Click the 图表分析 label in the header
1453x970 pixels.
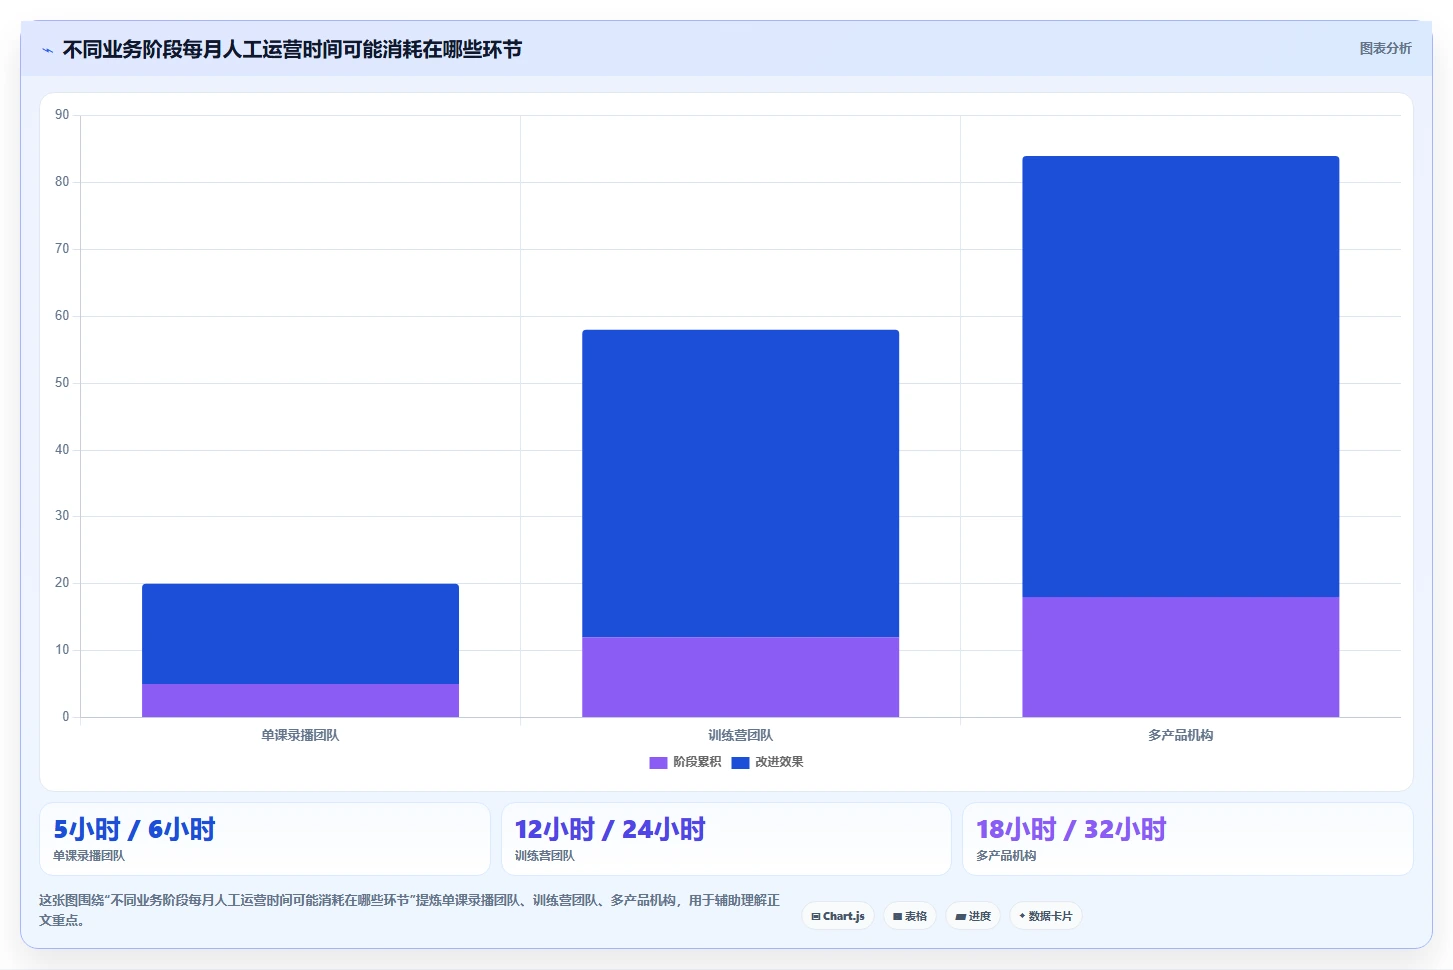(x=1385, y=48)
